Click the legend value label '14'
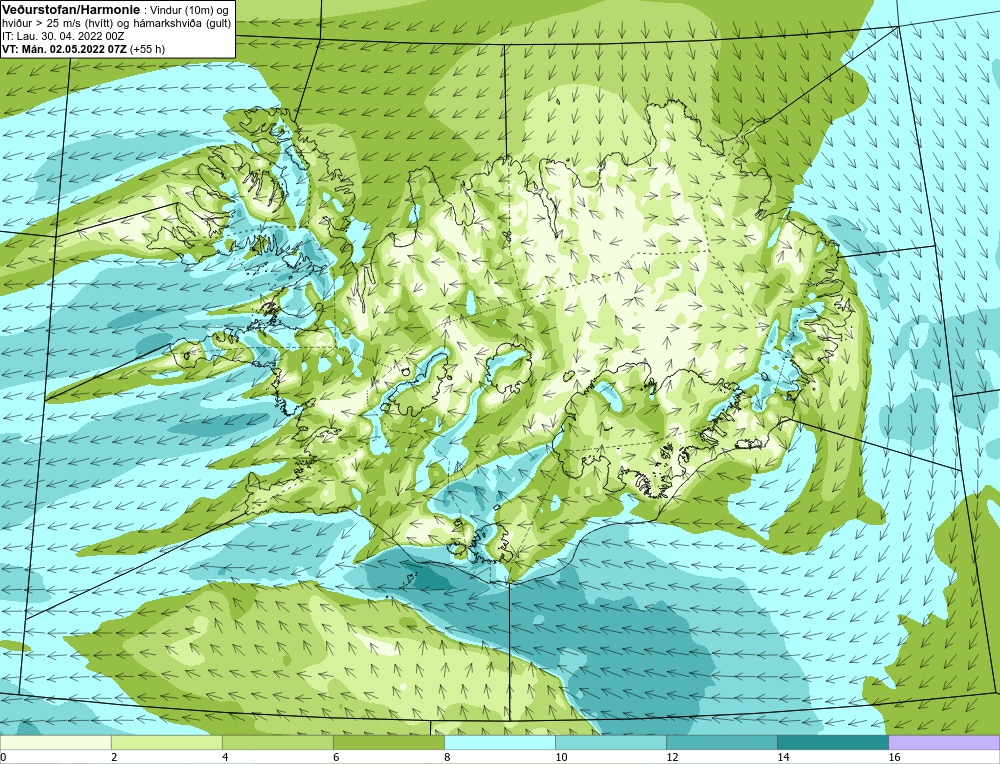The height and width of the screenshot is (764, 1000). [783, 757]
